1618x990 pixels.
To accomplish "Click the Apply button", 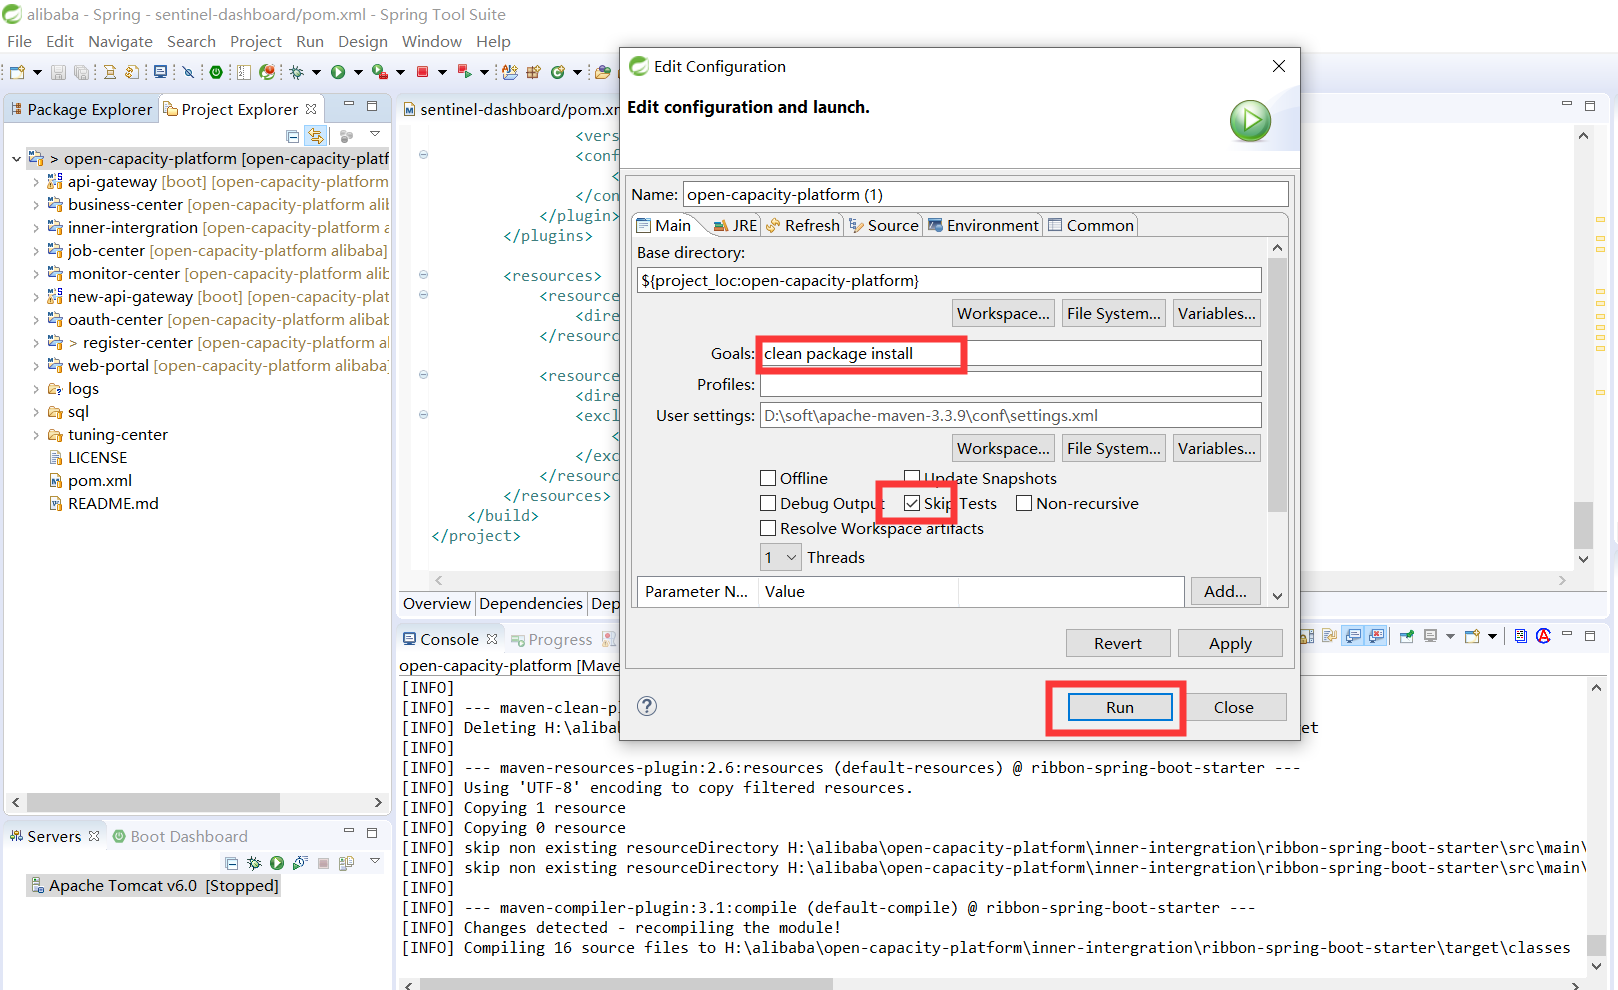I will (1230, 643).
